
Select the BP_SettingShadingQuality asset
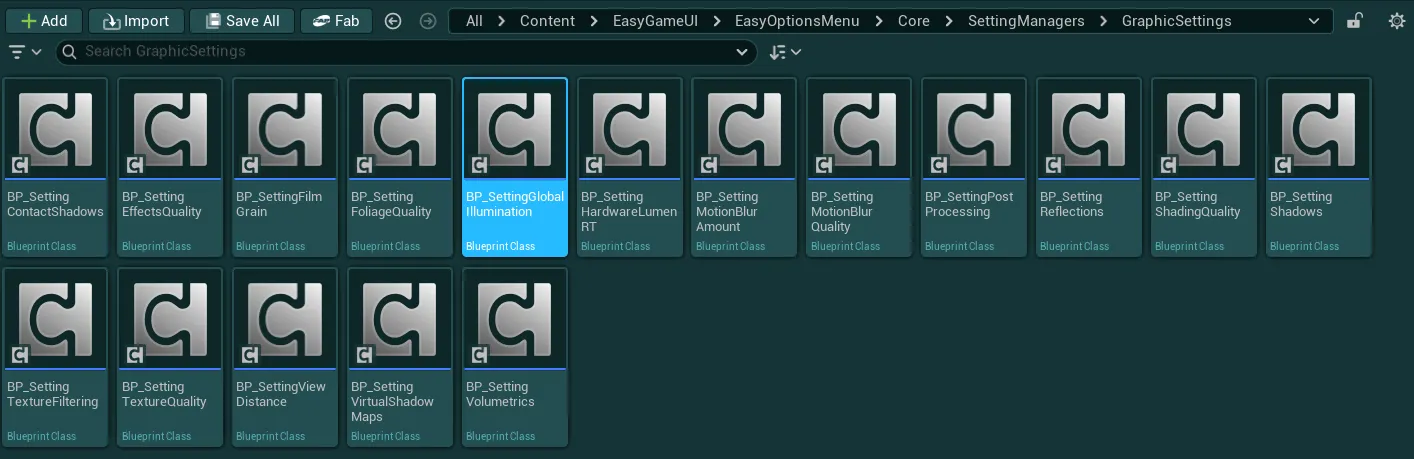(x=1204, y=167)
